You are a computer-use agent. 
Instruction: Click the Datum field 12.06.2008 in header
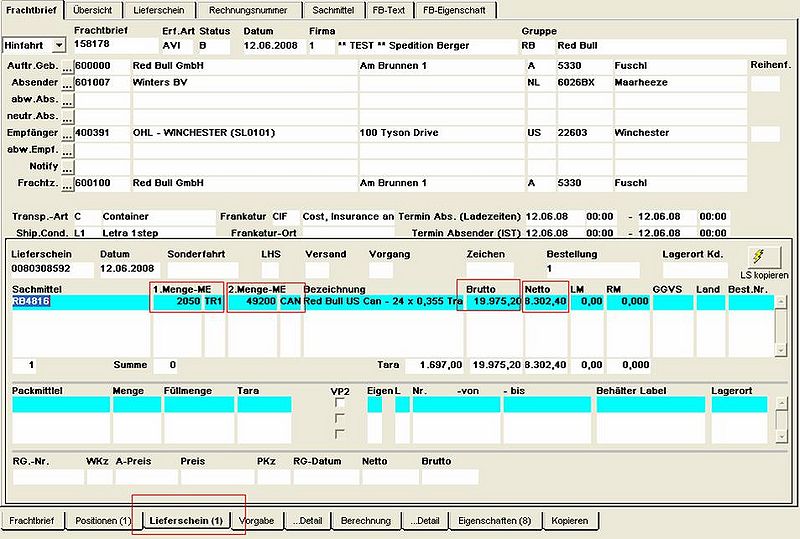(274, 45)
